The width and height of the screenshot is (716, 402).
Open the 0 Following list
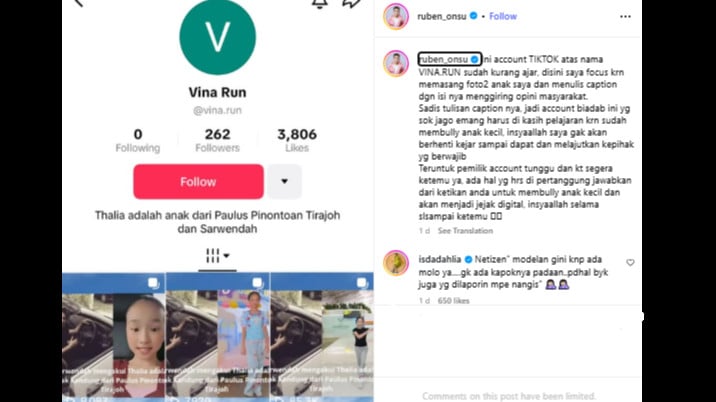(x=138, y=140)
